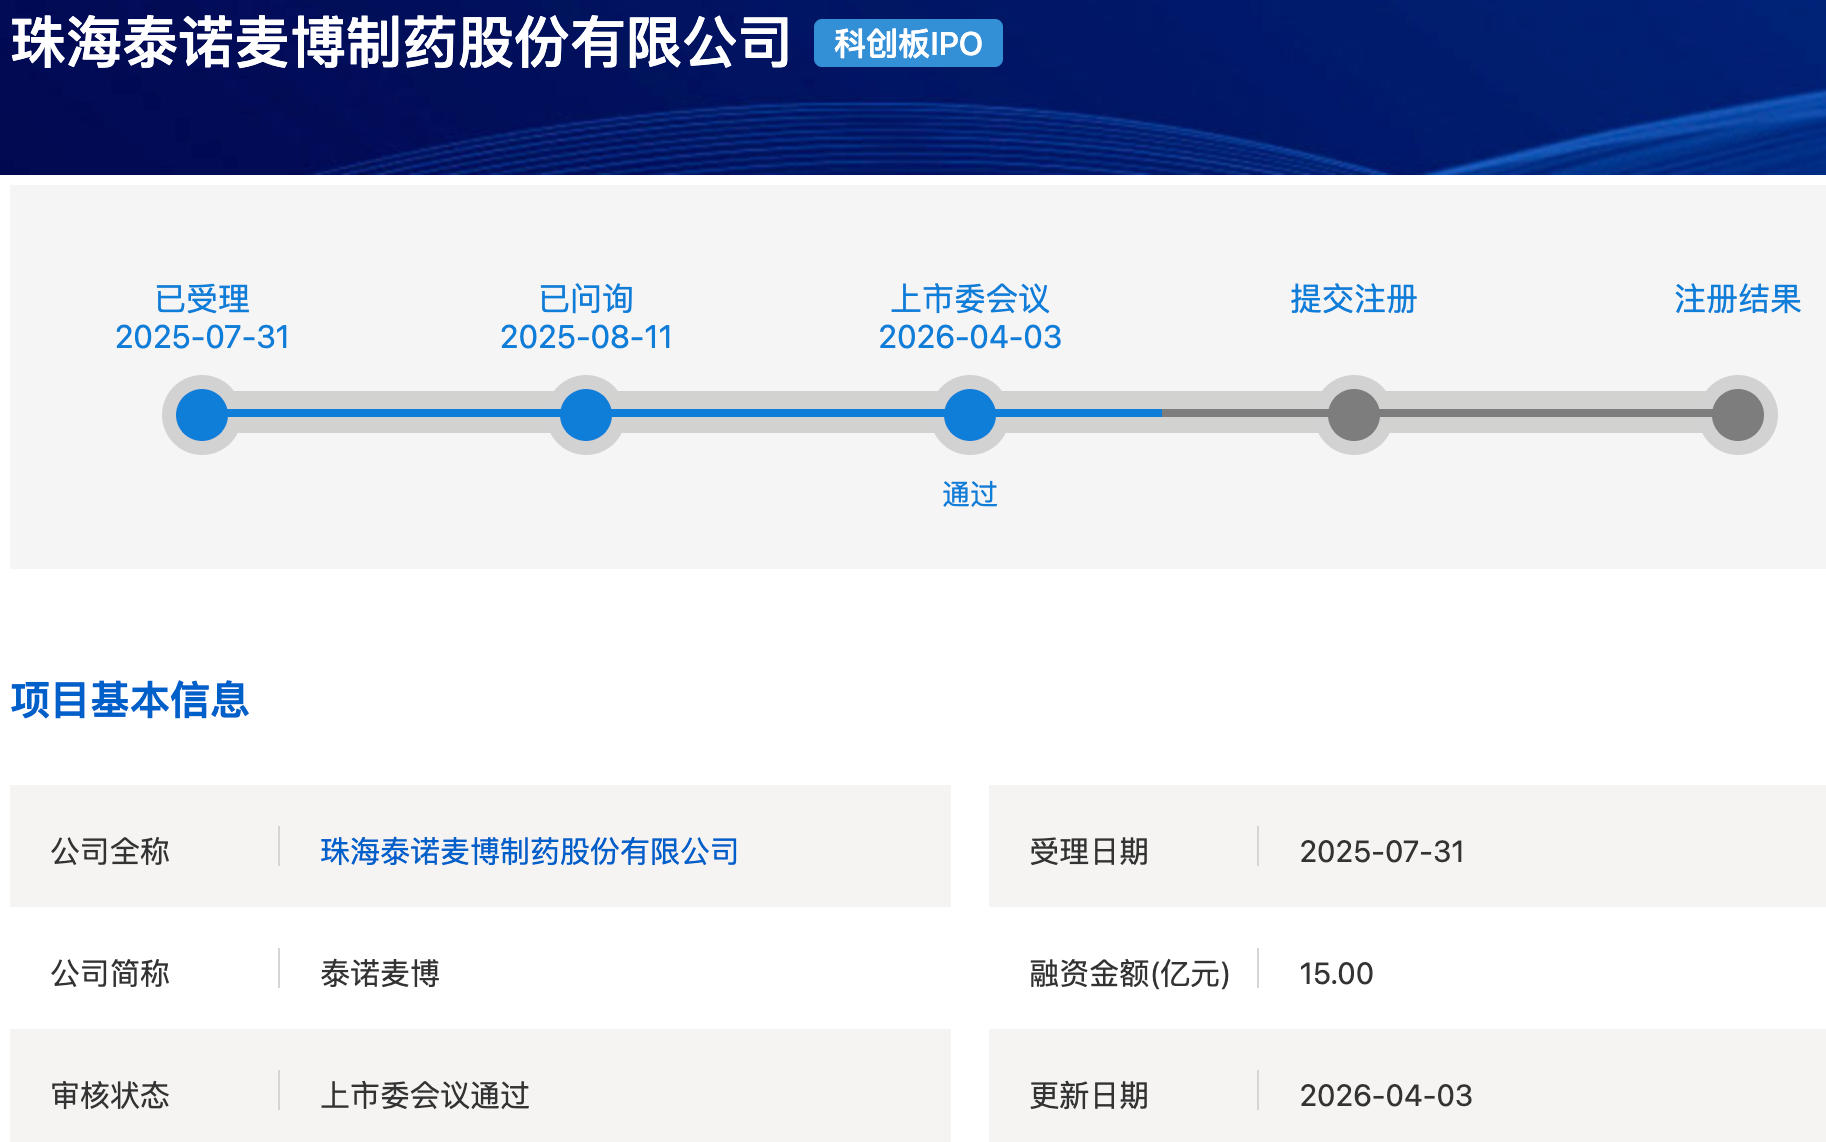Click the 上市委会议通过 status value
The image size is (1826, 1142).
425,1095
